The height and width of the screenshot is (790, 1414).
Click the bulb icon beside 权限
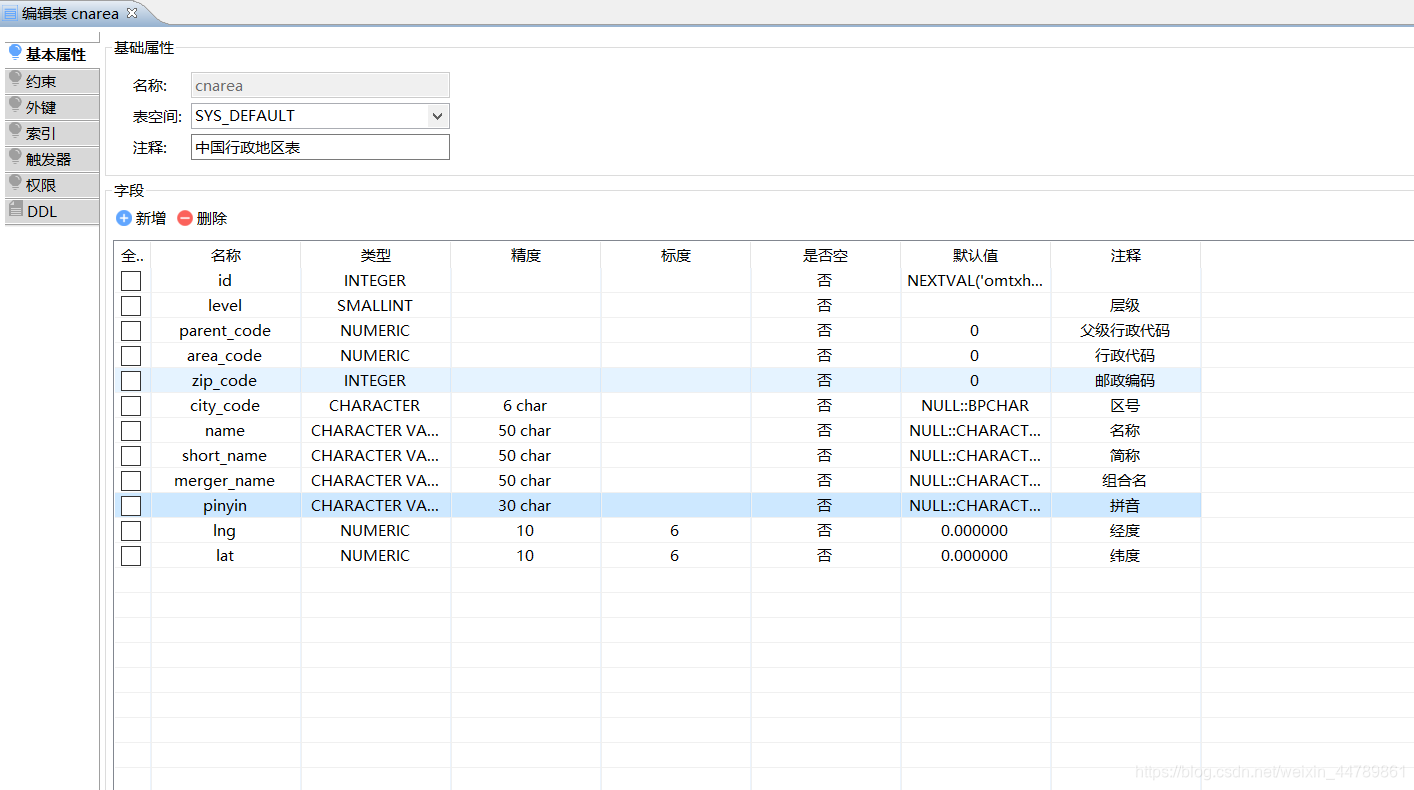15,183
